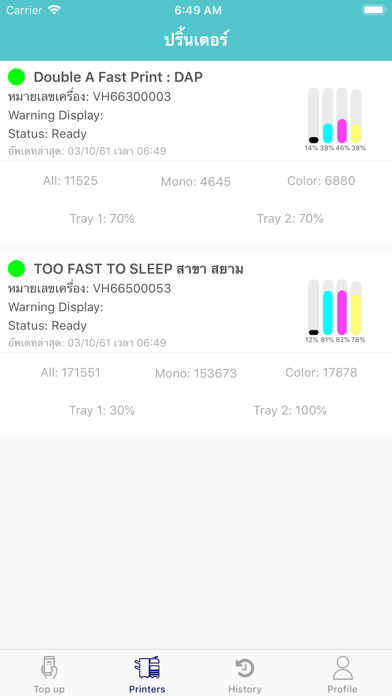This screenshot has width=392, height=696.
Task: Tap serial number VH66300003
Action: click(x=132, y=97)
